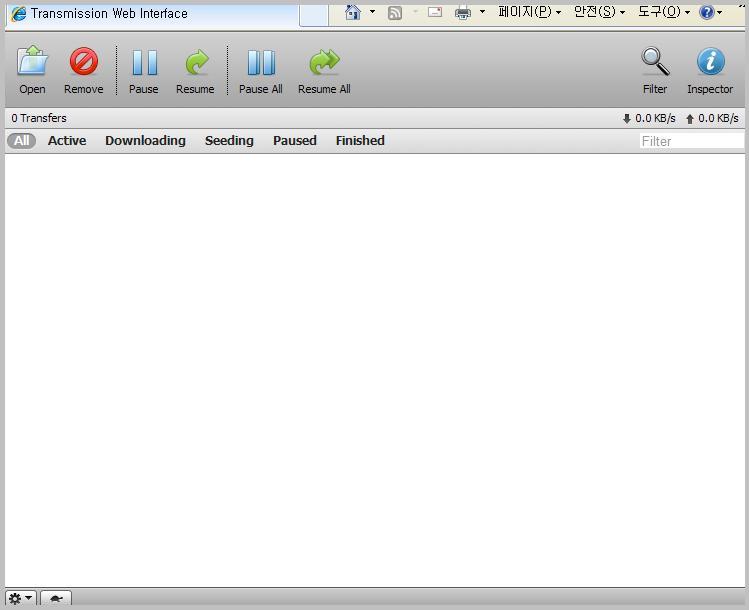This screenshot has width=749, height=610.
Task: Show only Paused transfers
Action: click(295, 140)
